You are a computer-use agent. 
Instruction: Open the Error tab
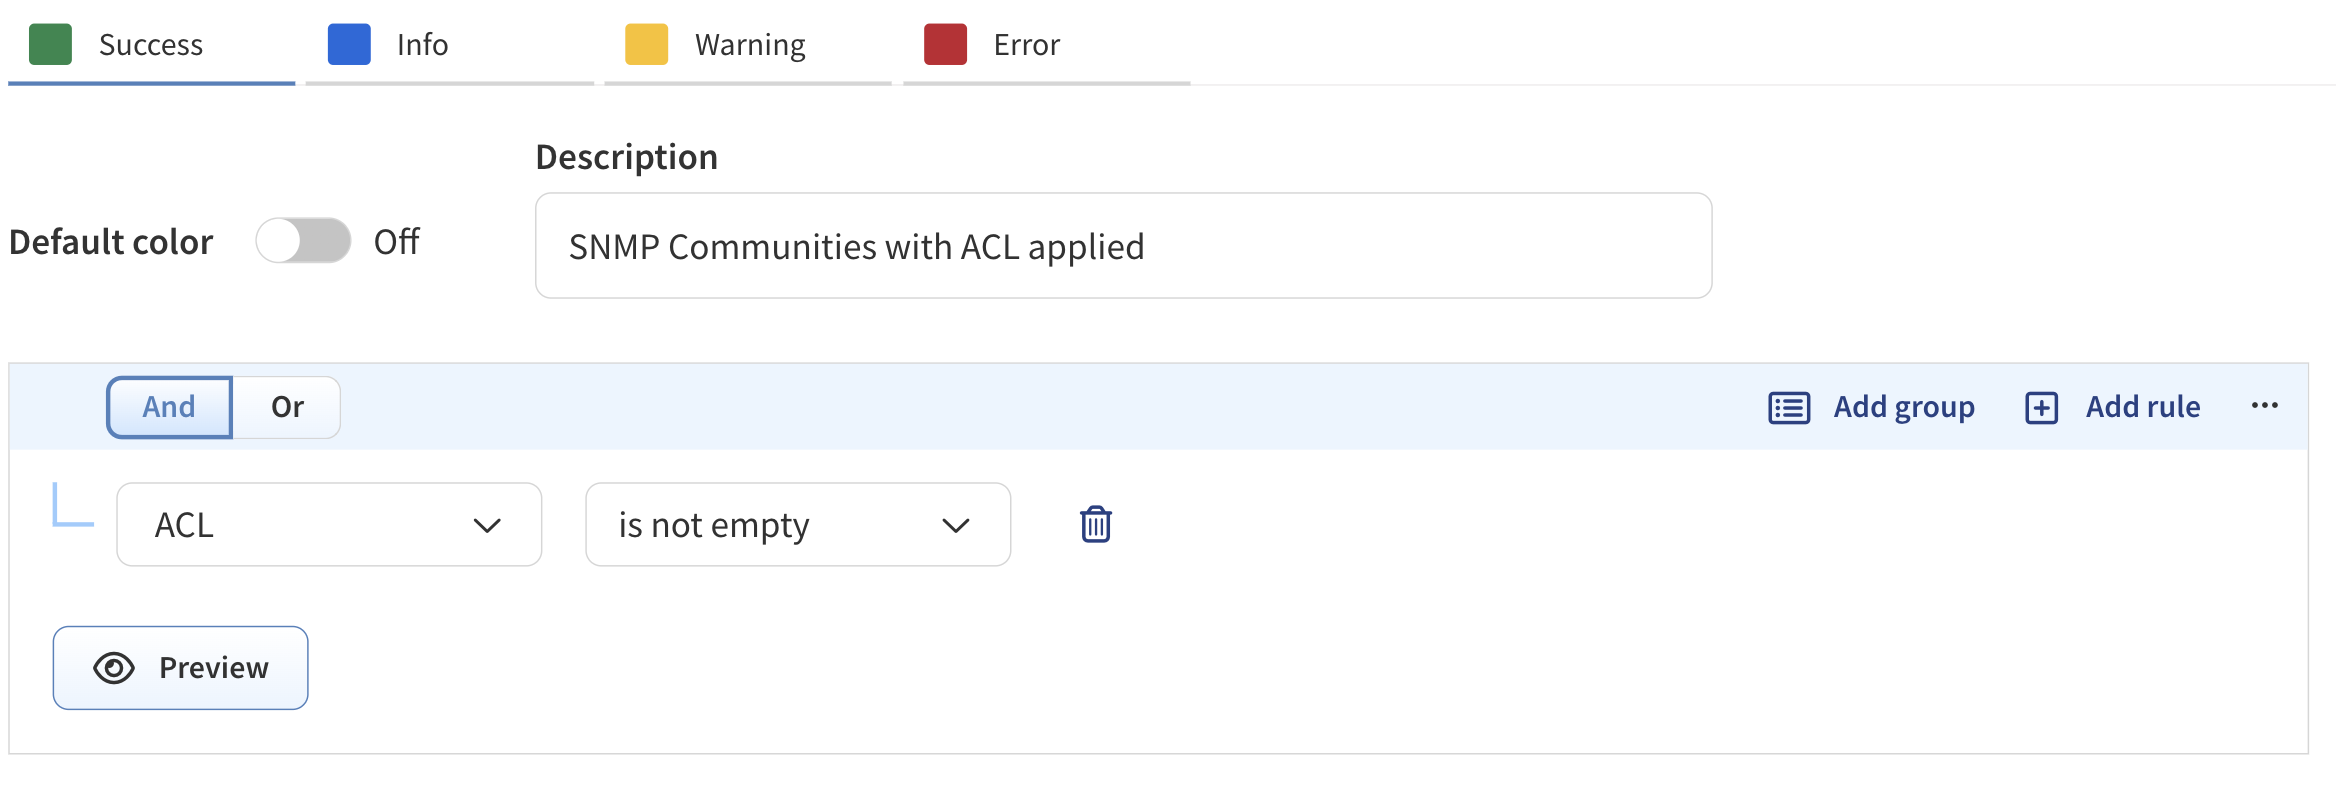tap(1026, 45)
